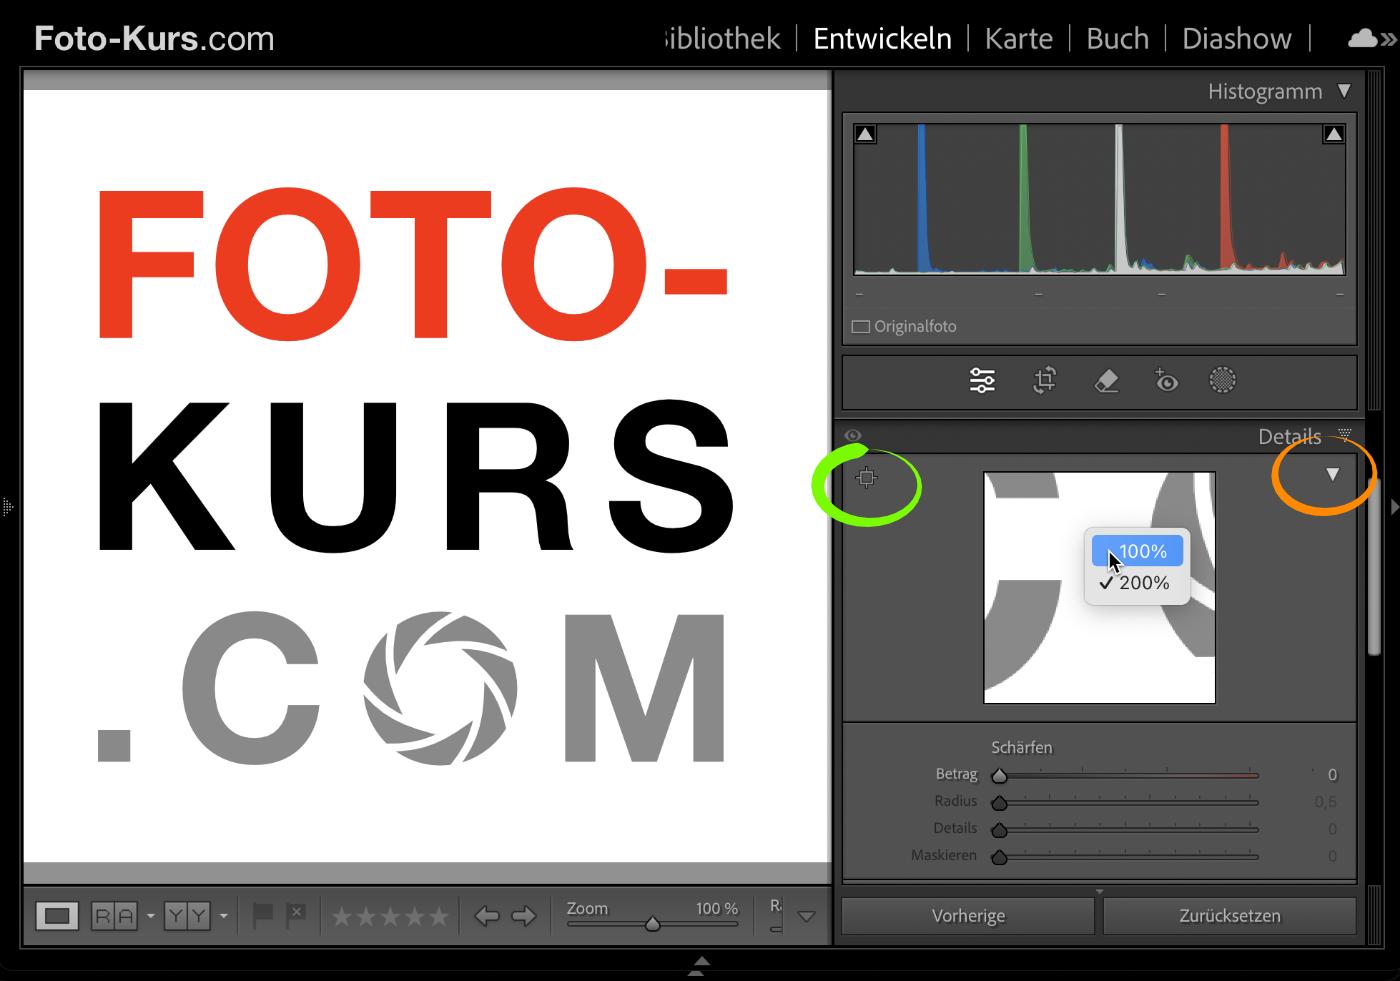Viewport: 1400px width, 981px height.
Task: Set a one star rating
Action: tap(342, 916)
